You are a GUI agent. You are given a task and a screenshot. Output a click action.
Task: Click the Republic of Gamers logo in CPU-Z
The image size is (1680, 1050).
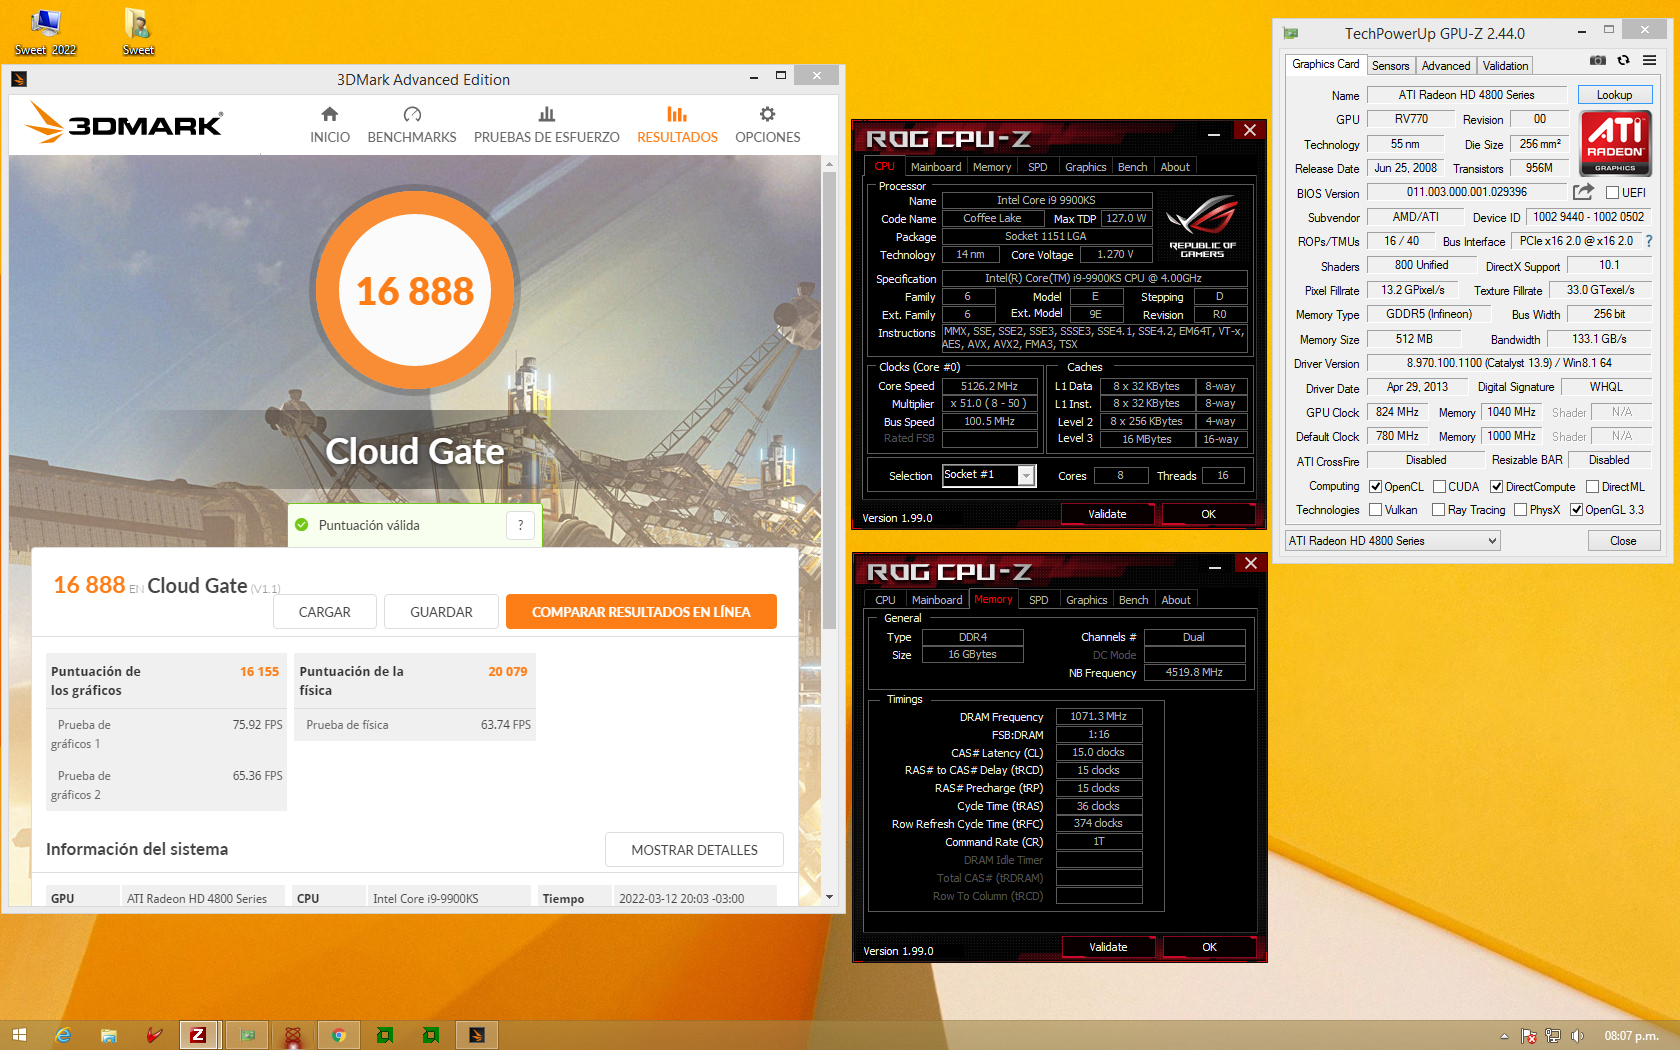pyautogui.click(x=1201, y=228)
